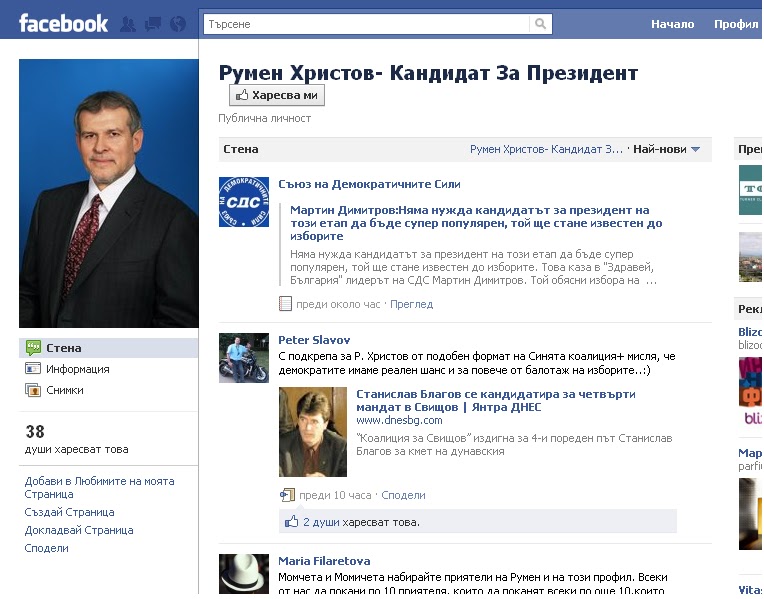Screen dimensions: 764x599
Task: Click the Информация icon in sidebar
Action: (x=33, y=368)
